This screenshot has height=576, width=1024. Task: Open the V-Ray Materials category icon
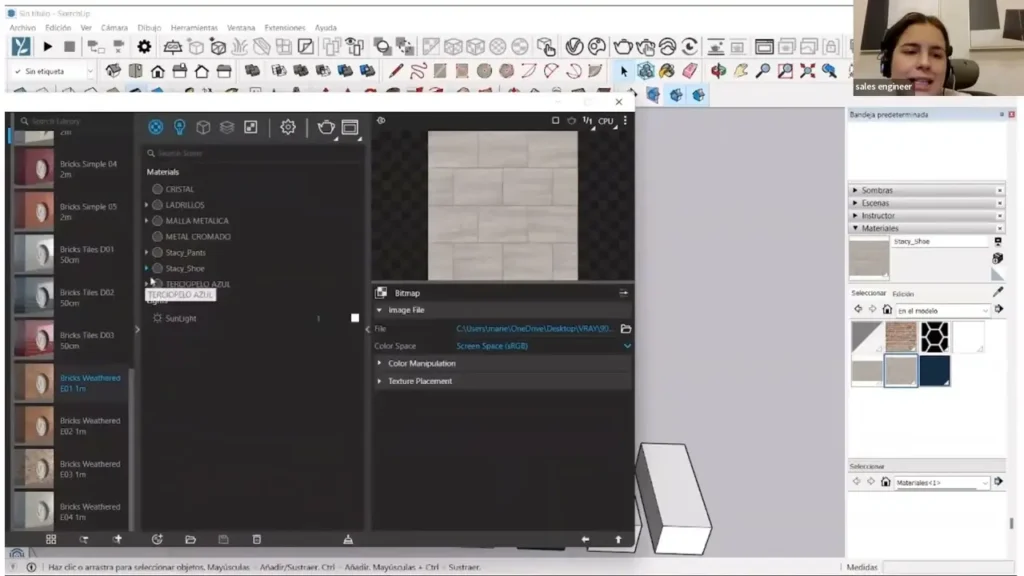pyautogui.click(x=156, y=127)
